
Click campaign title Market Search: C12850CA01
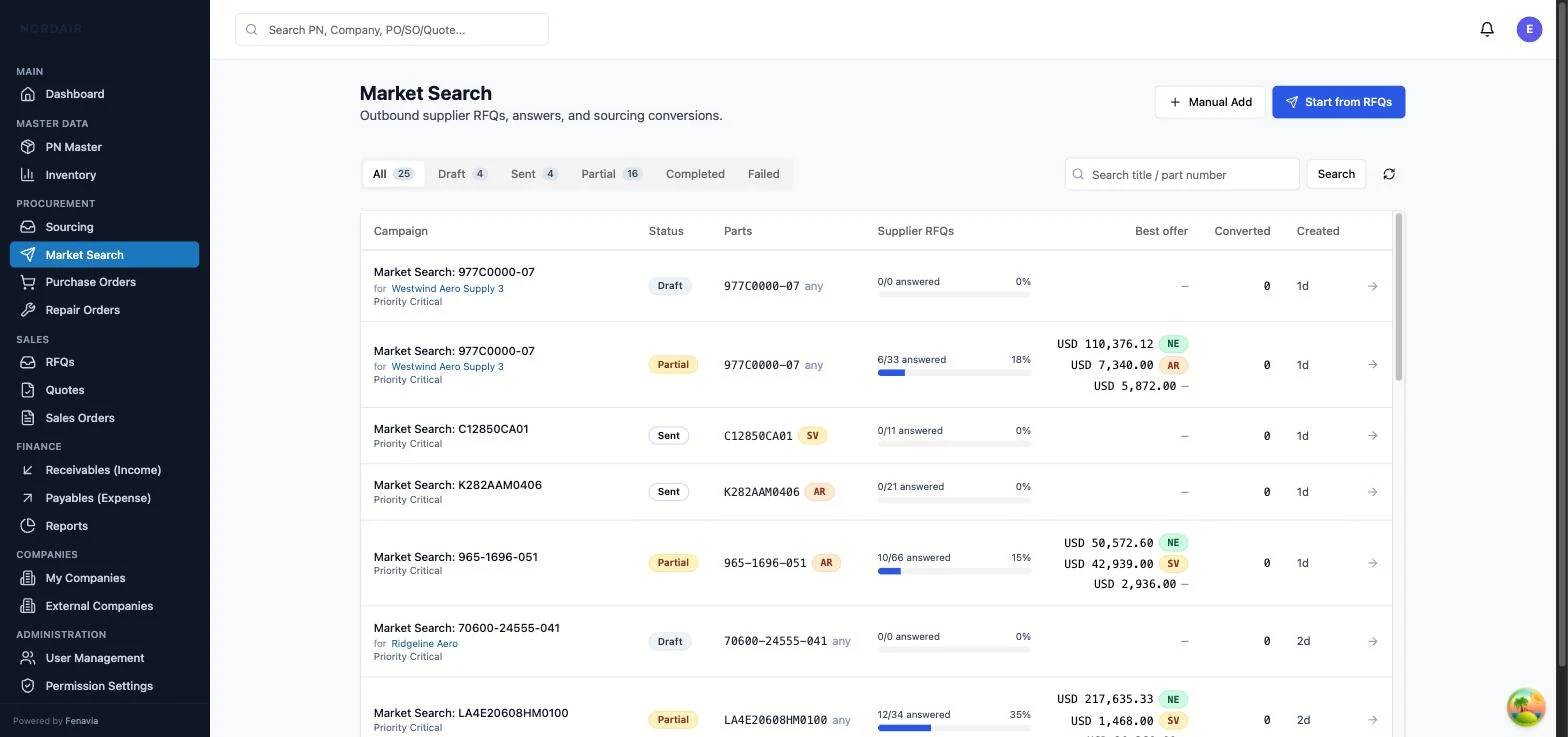[x=451, y=429]
